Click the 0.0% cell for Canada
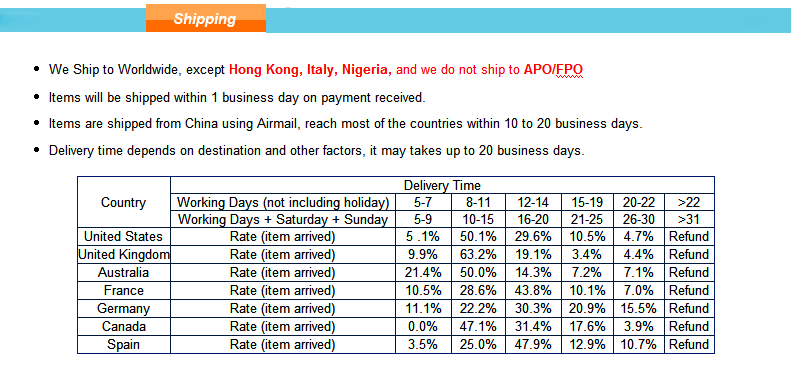The image size is (791, 370). point(423,327)
